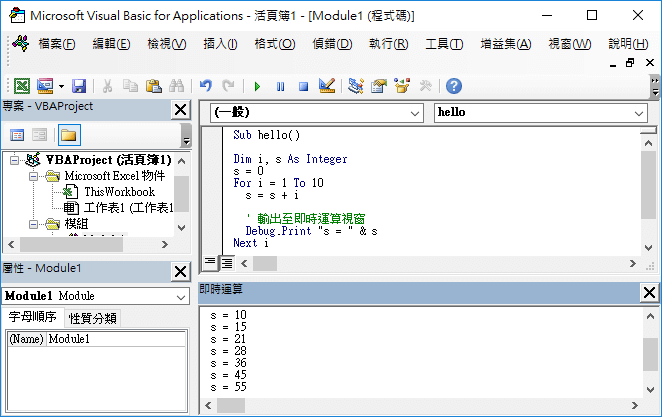This screenshot has height=417, width=662.
Task: Open Visual Basic Help question icon
Action: click(454, 86)
